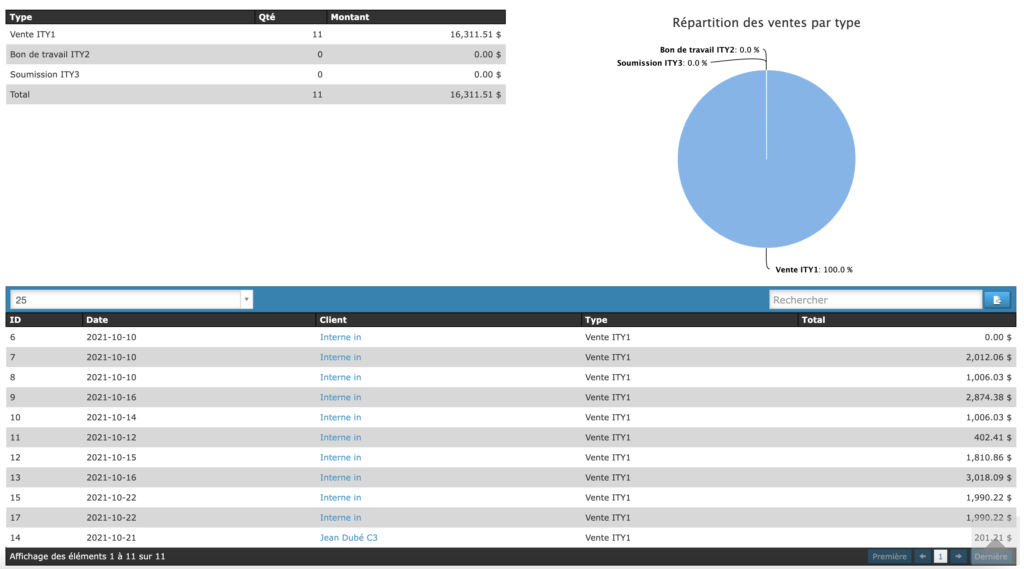Open the Jean Dubé C3 client link

point(348,538)
